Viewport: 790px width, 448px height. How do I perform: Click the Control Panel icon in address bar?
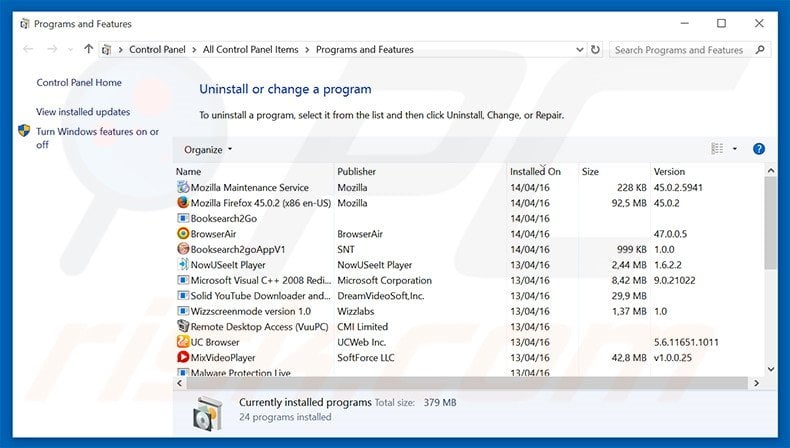[106, 49]
